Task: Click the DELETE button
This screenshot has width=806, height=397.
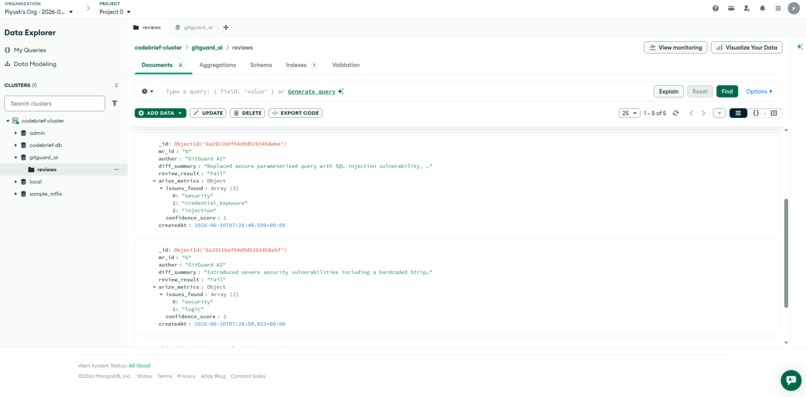Action: tap(247, 113)
